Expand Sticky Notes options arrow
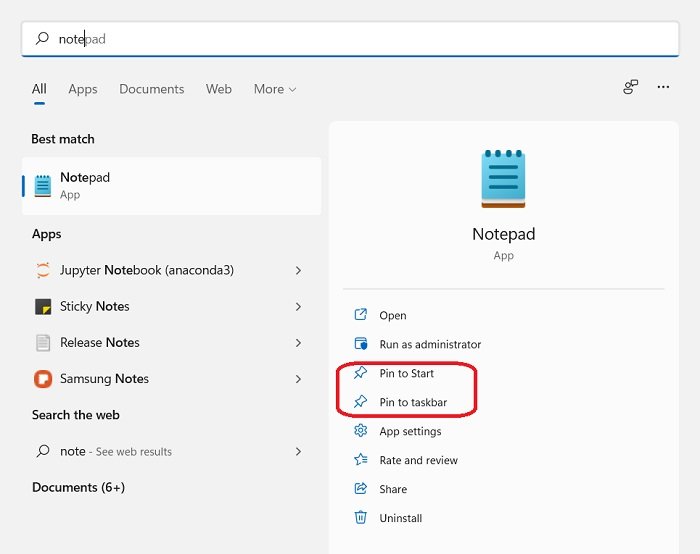This screenshot has width=700, height=554. click(298, 306)
